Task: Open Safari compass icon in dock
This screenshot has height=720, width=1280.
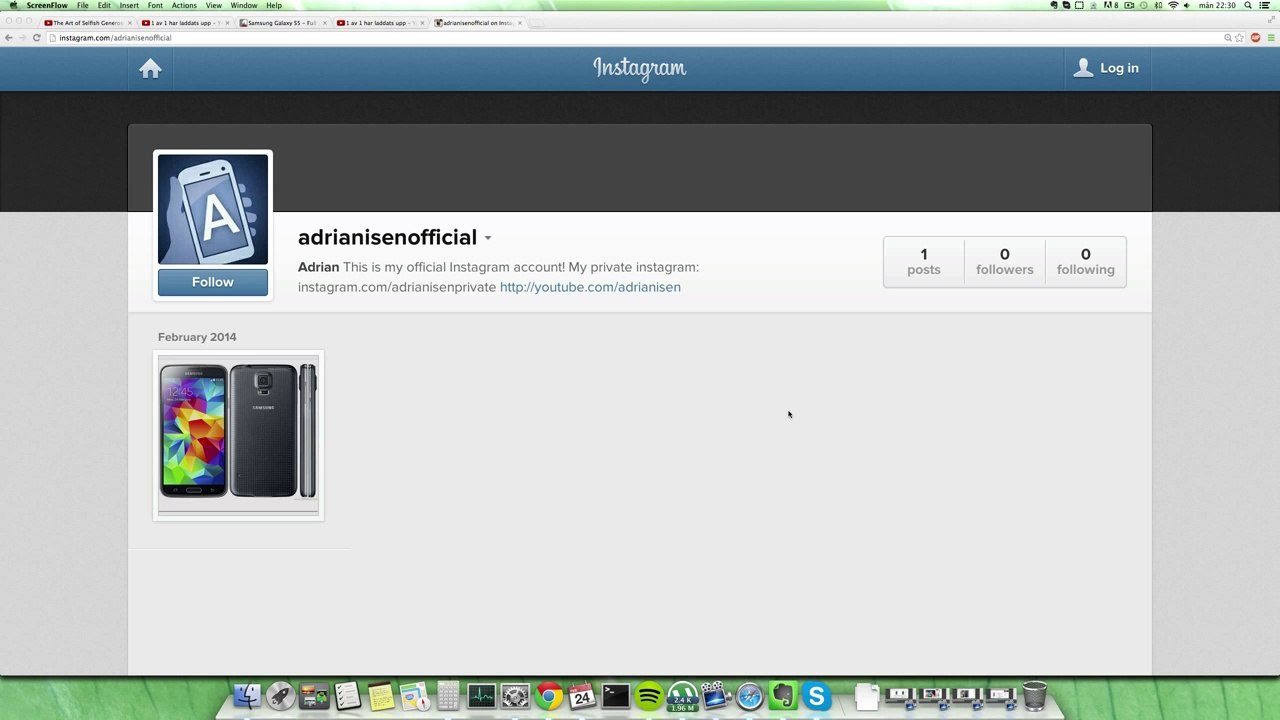Action: (749, 696)
